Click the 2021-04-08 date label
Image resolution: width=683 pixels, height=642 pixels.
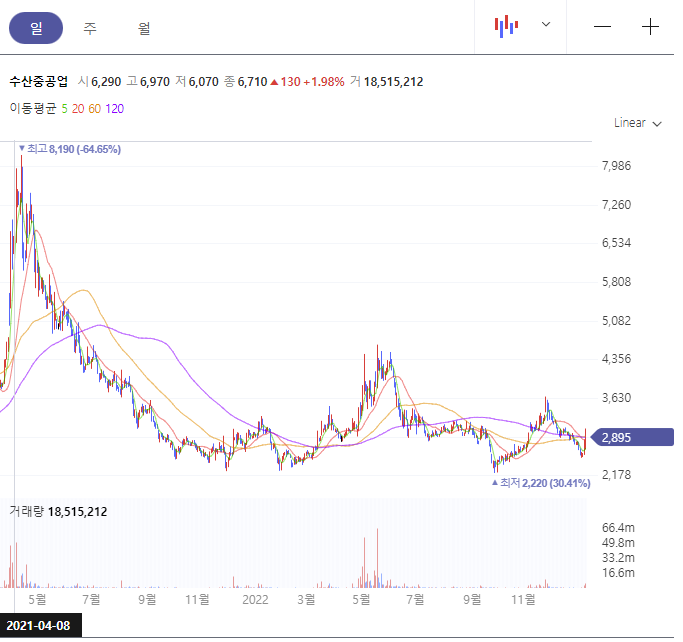pos(41,626)
